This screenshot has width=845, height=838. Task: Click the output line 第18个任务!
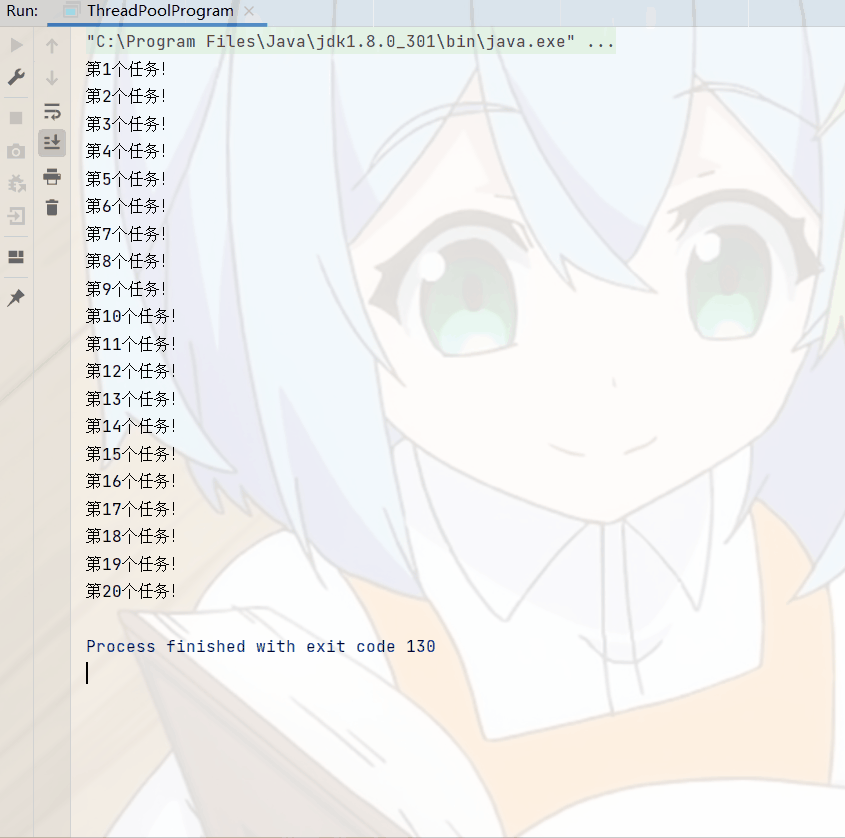pyautogui.click(x=131, y=536)
